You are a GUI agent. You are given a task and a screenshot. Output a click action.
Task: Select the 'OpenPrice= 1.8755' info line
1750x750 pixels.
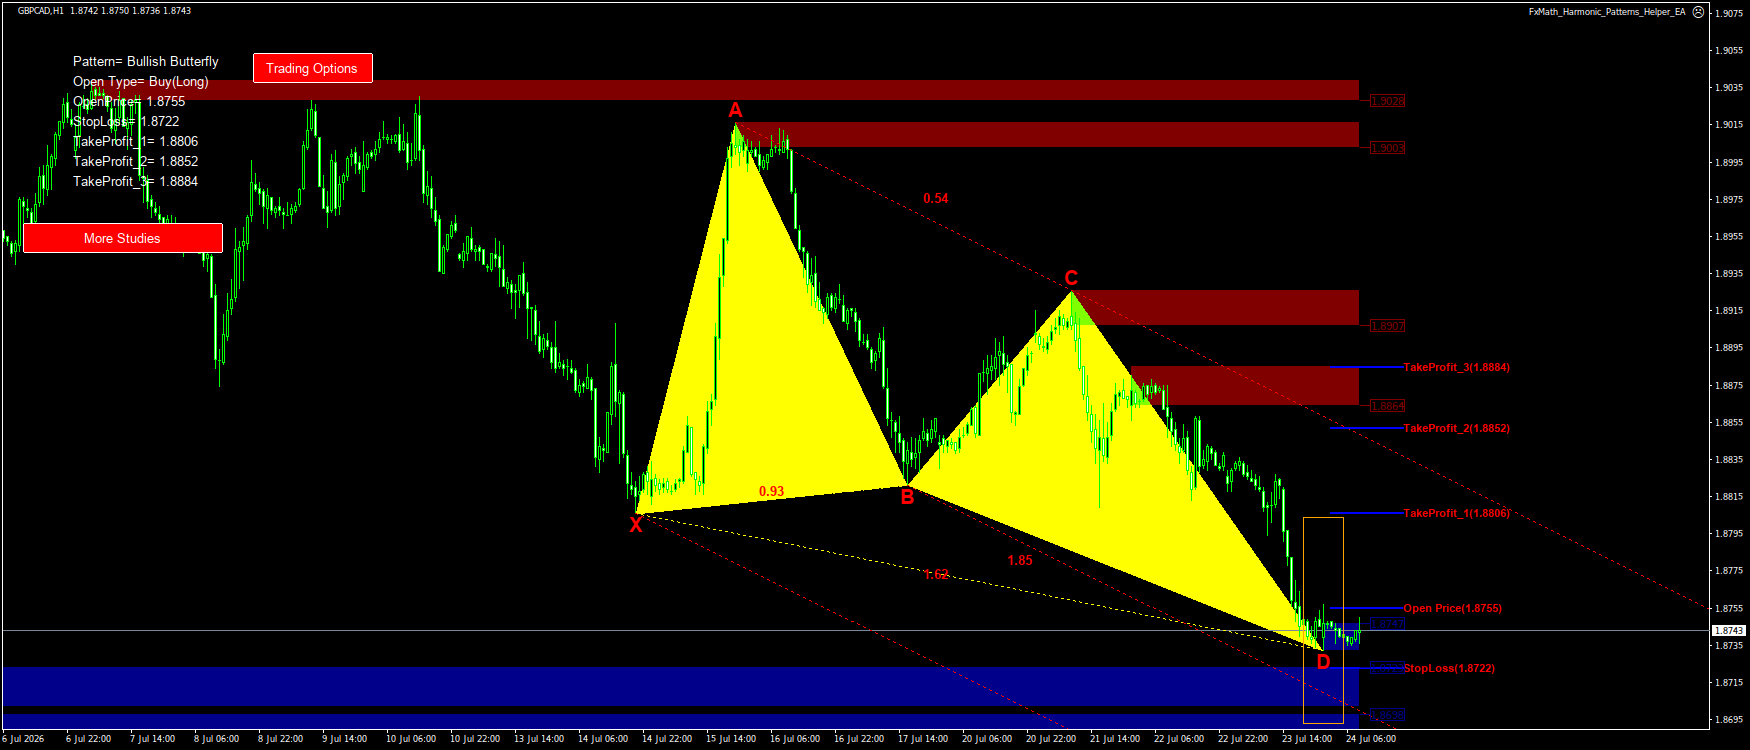click(129, 101)
